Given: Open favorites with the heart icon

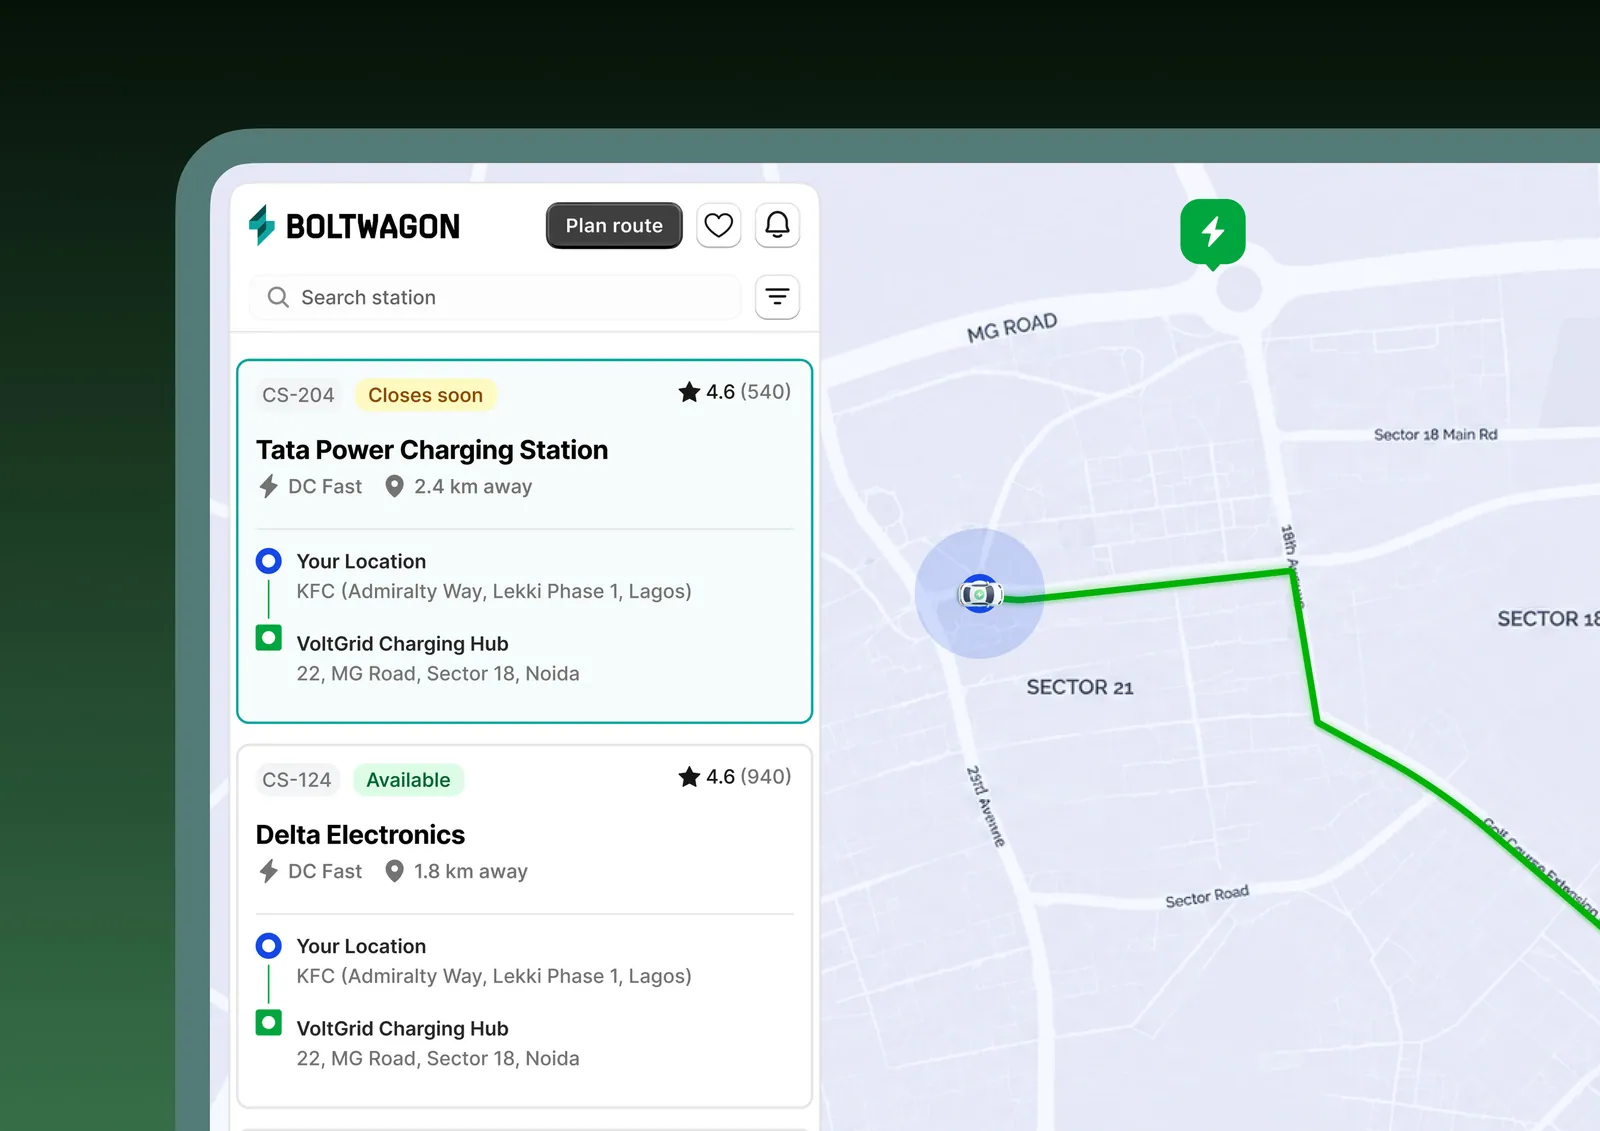Looking at the screenshot, I should pyautogui.click(x=718, y=225).
